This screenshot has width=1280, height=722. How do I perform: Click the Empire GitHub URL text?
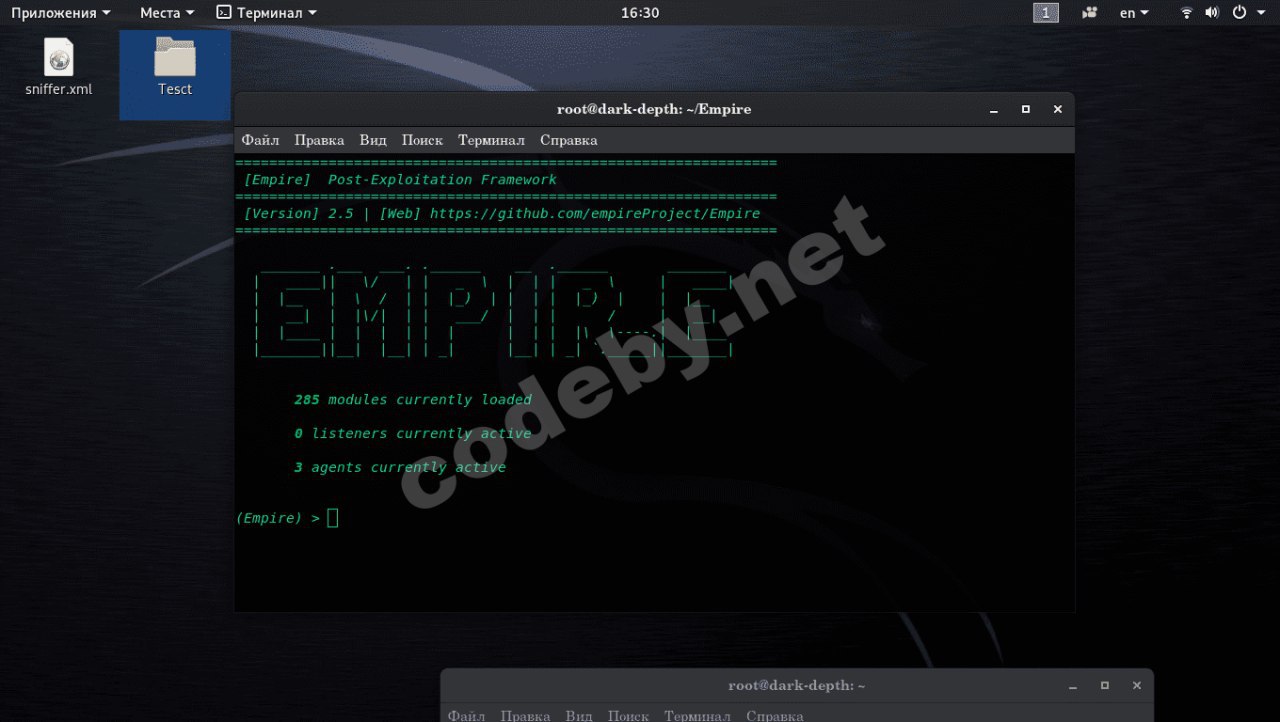(x=595, y=213)
